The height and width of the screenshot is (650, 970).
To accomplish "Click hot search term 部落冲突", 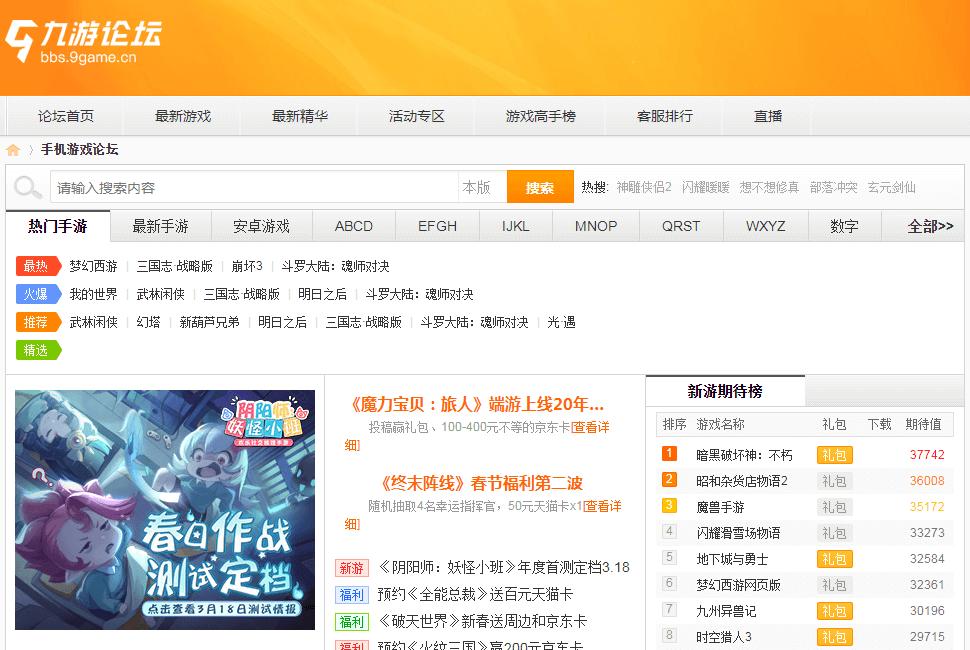I will coord(834,187).
